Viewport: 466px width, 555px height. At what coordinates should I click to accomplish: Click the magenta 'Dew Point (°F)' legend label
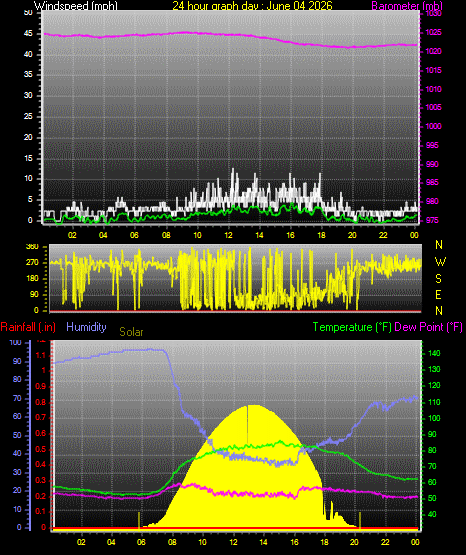pos(428,327)
